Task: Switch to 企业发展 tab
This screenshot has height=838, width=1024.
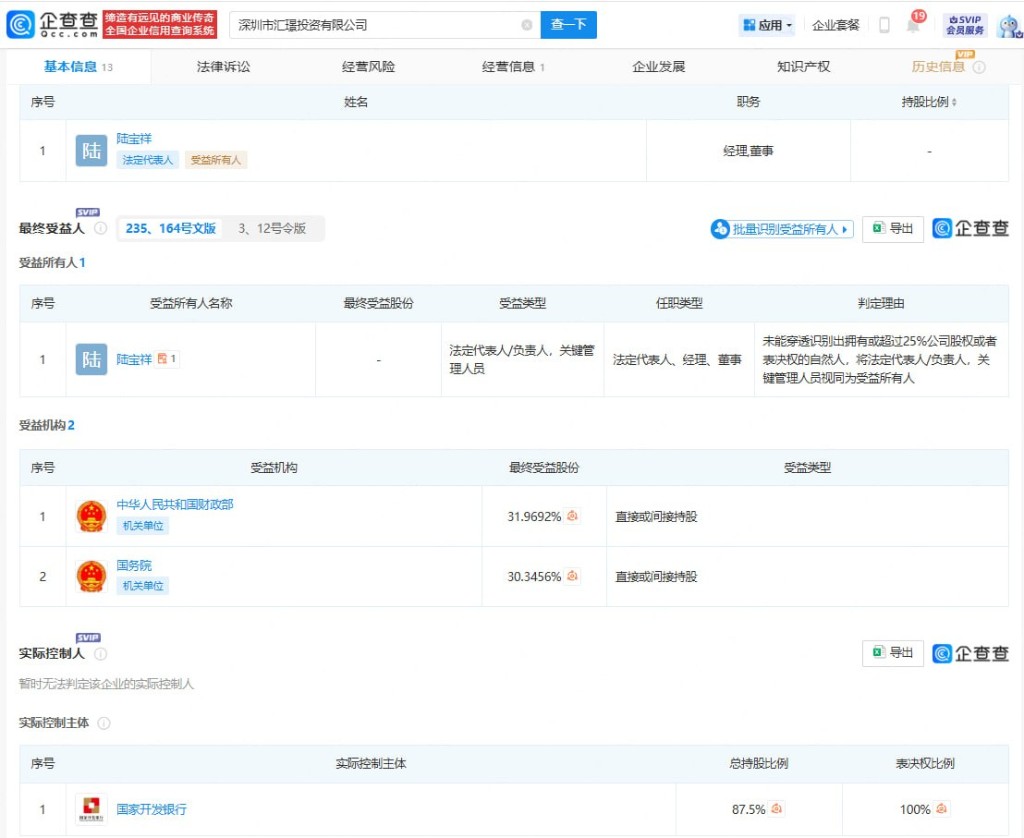Action: click(658, 67)
